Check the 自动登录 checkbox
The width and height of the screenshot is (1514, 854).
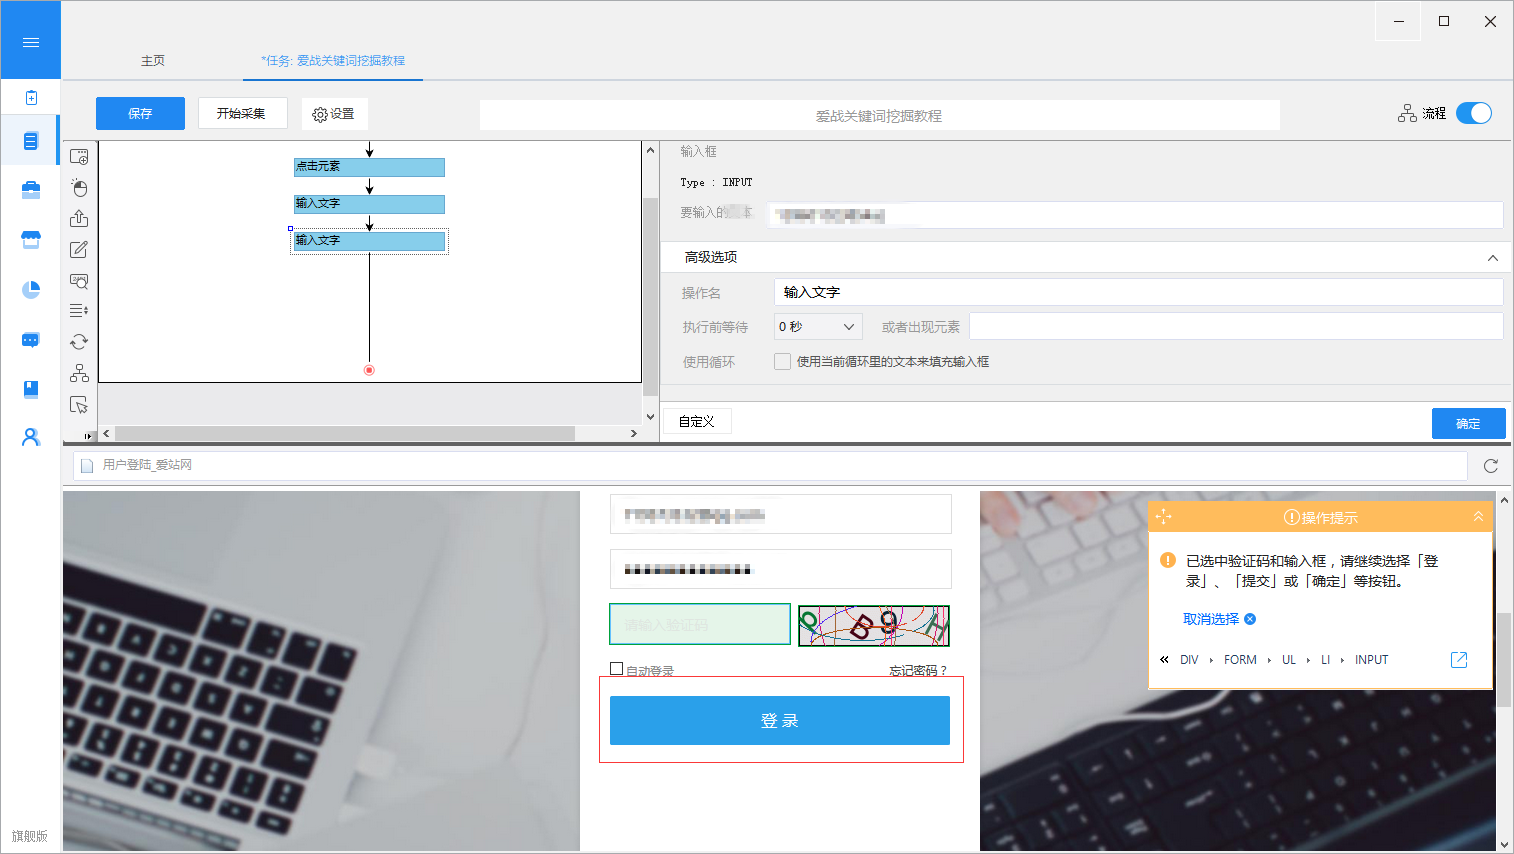[617, 669]
